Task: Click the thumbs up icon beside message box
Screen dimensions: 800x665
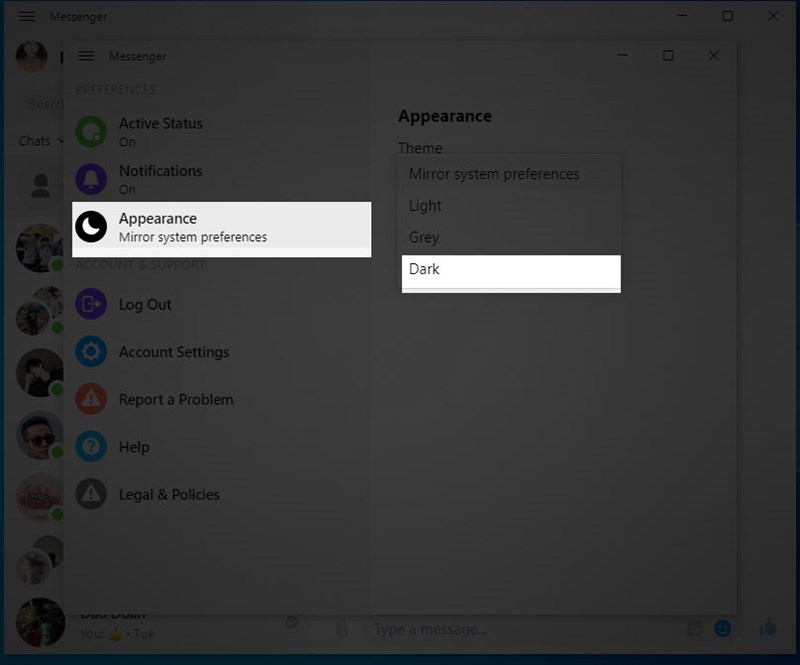Action: point(767,629)
